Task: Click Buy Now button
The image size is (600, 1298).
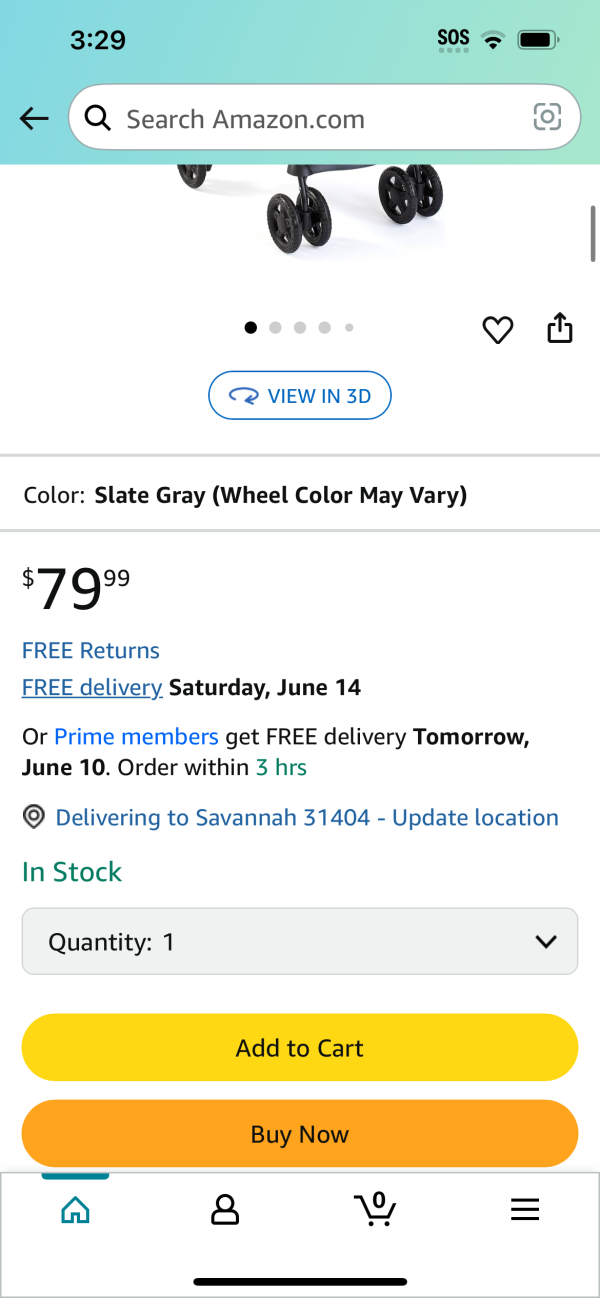Action: 300,1134
